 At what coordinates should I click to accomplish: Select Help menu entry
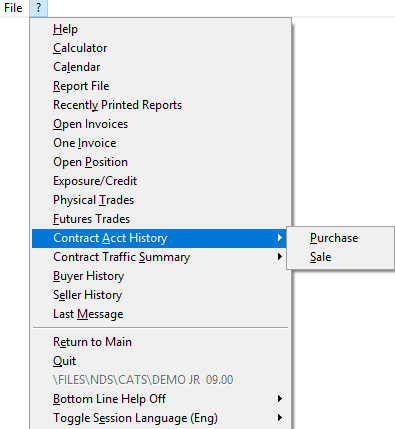pos(159,29)
